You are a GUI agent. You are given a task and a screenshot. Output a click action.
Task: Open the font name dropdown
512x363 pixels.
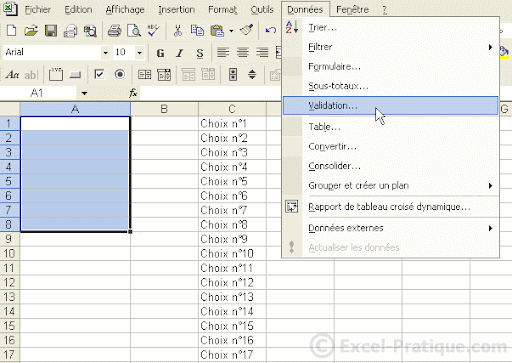[105, 53]
